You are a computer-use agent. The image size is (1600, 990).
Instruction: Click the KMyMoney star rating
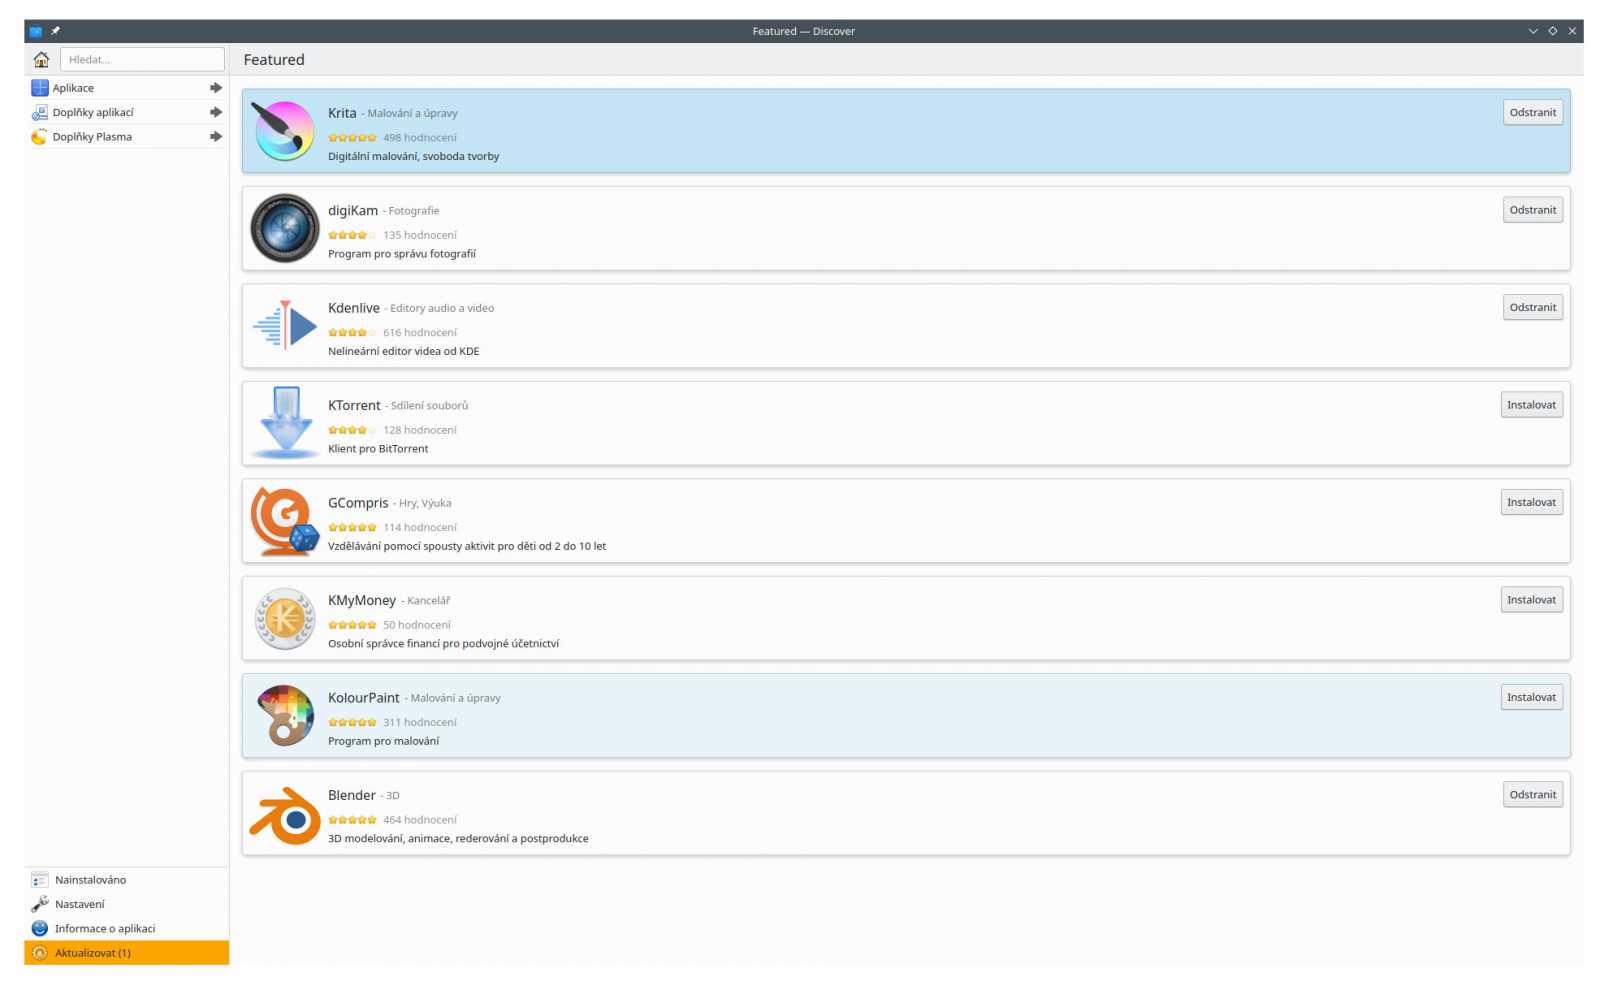[352, 625]
